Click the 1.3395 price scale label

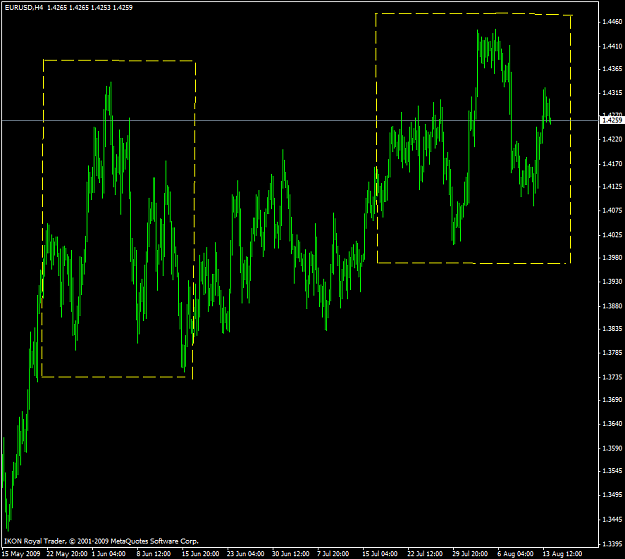(612, 544)
